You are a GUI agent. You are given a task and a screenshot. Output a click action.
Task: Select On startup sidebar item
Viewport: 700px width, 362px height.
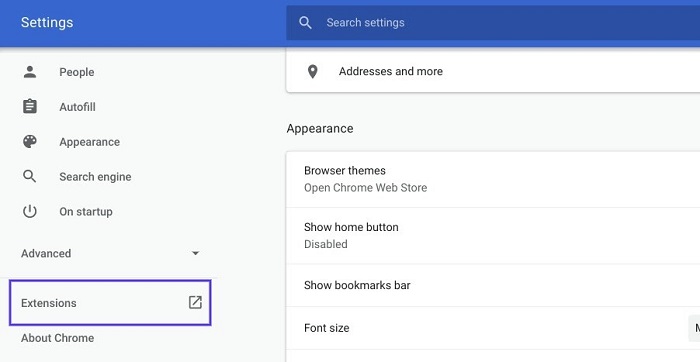pyautogui.click(x=86, y=212)
